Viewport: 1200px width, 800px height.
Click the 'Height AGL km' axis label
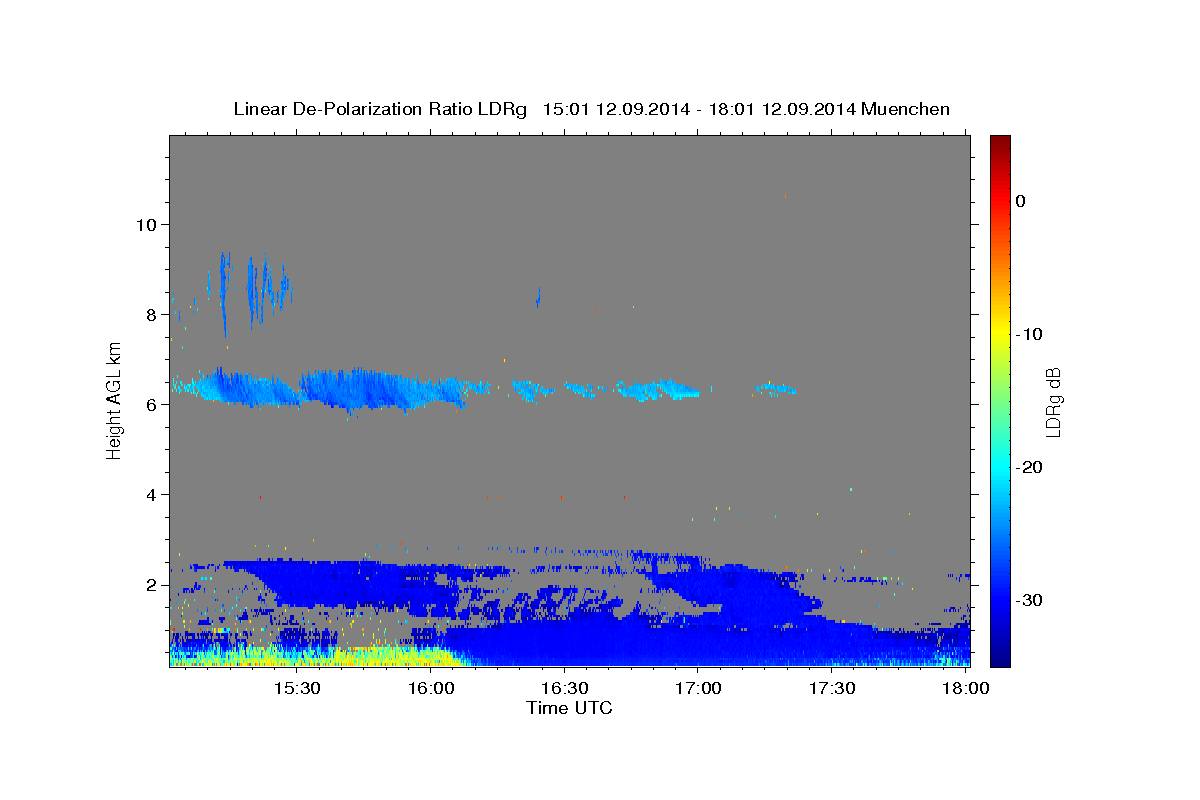coord(114,401)
